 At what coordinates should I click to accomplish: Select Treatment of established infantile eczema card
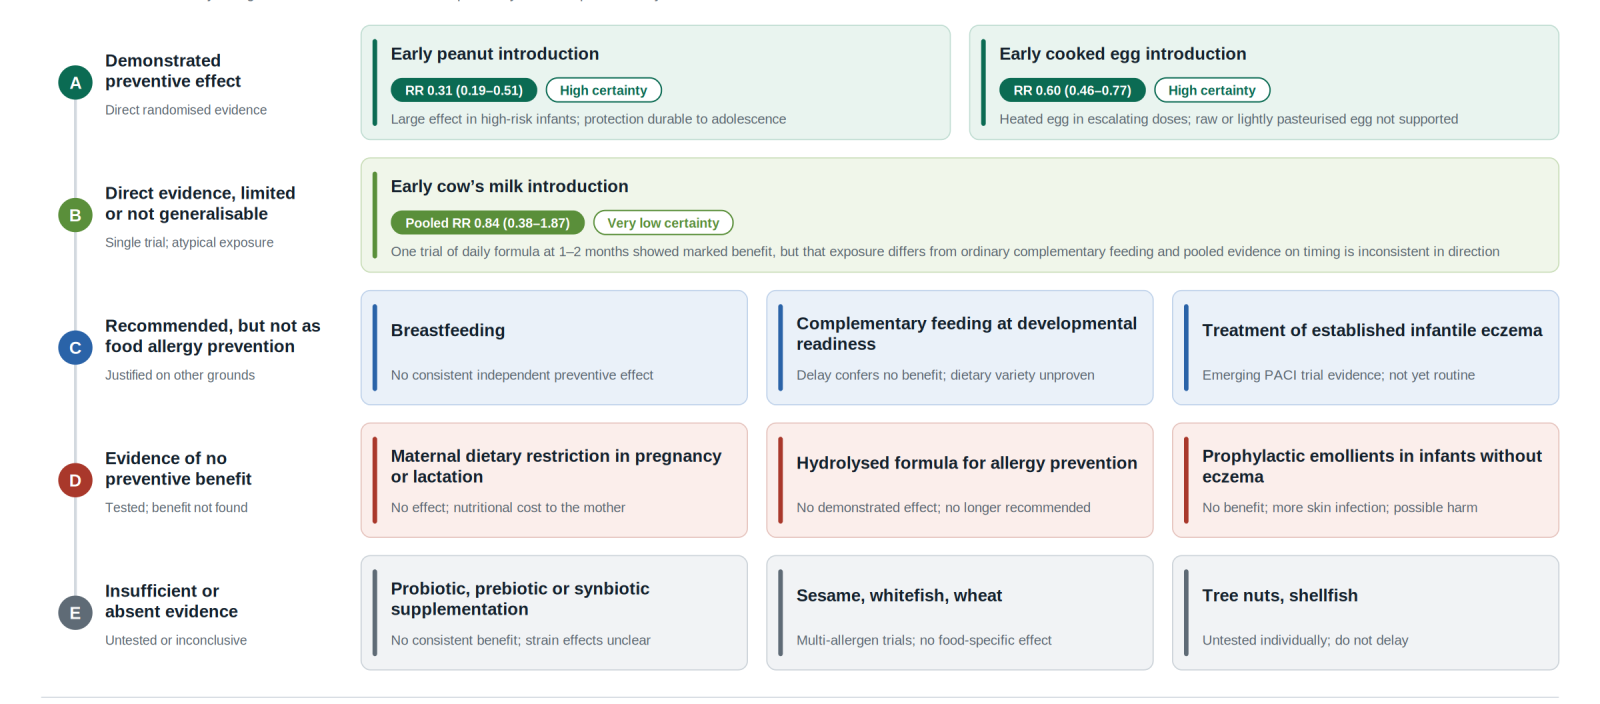1365,347
